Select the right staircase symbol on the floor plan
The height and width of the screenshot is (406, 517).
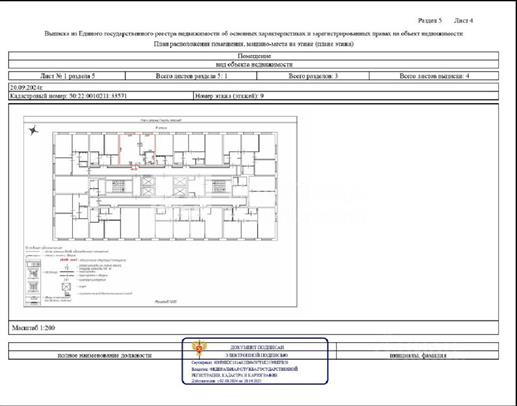[x=219, y=186]
